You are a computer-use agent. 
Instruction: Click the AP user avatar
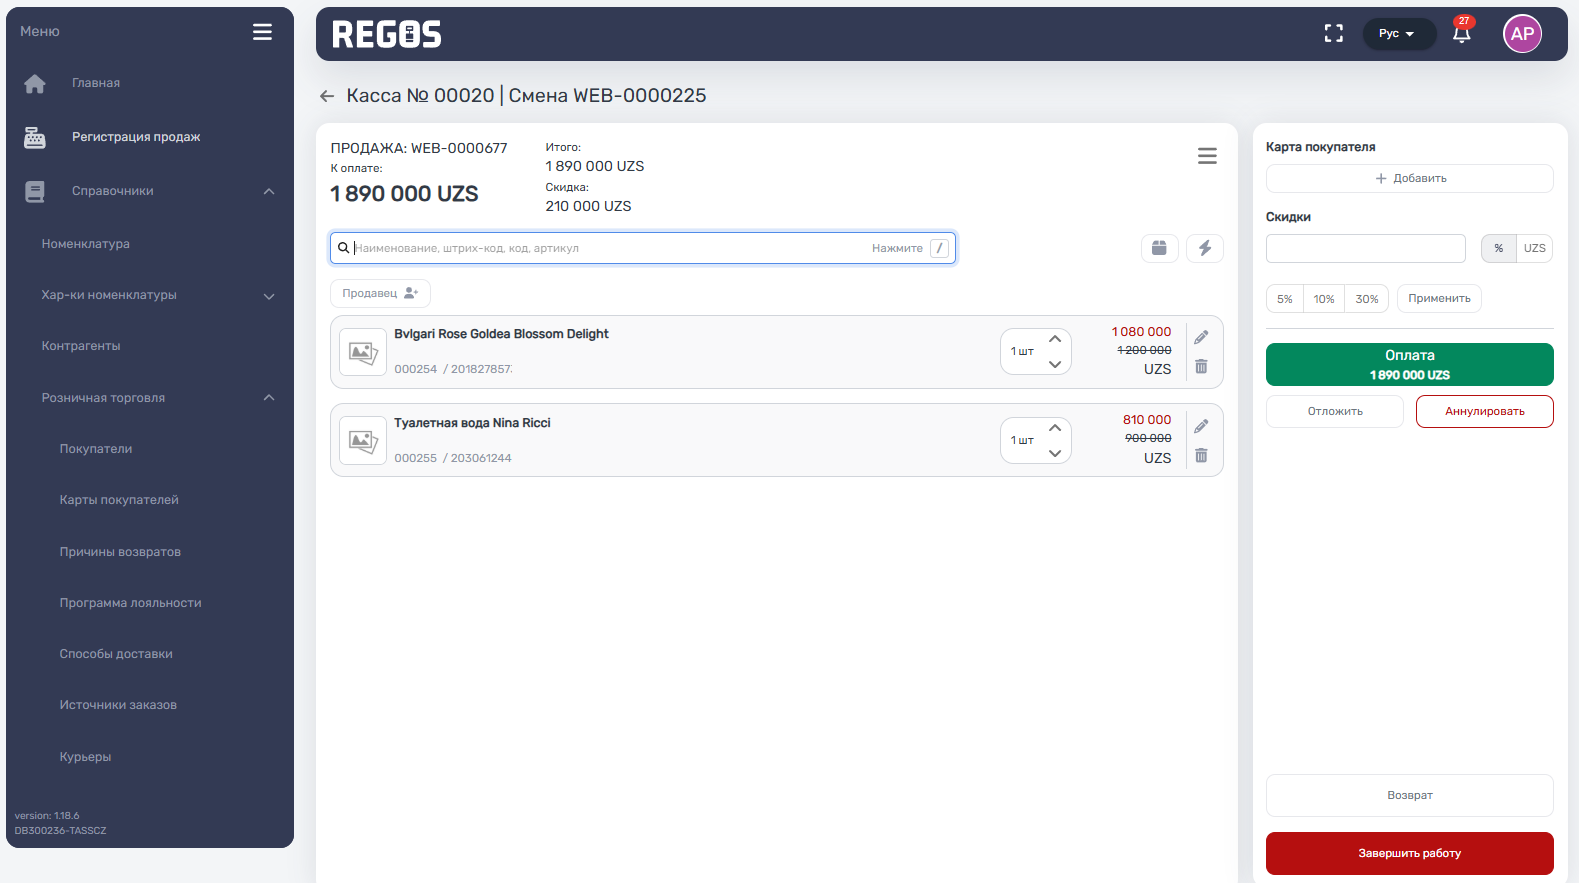tap(1521, 34)
